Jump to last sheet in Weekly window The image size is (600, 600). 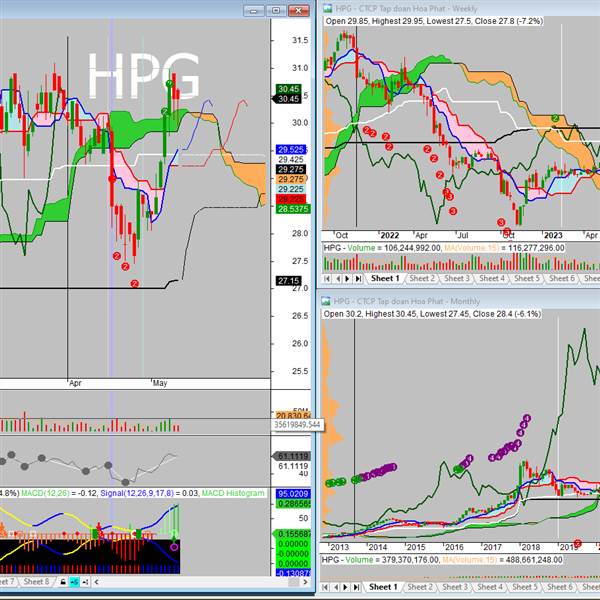(x=358, y=279)
